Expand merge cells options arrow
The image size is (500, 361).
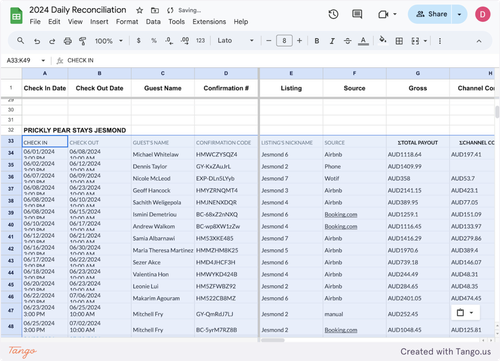click(425, 41)
